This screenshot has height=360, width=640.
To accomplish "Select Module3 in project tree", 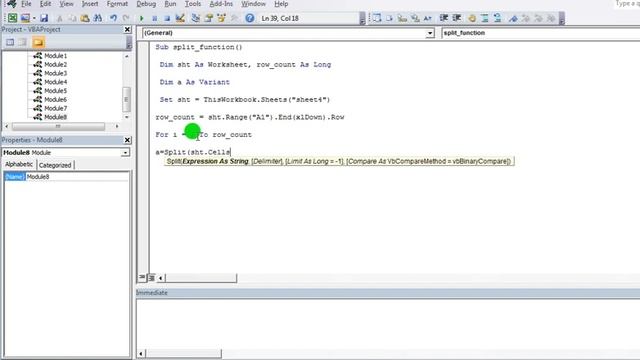I will [x=56, y=73].
